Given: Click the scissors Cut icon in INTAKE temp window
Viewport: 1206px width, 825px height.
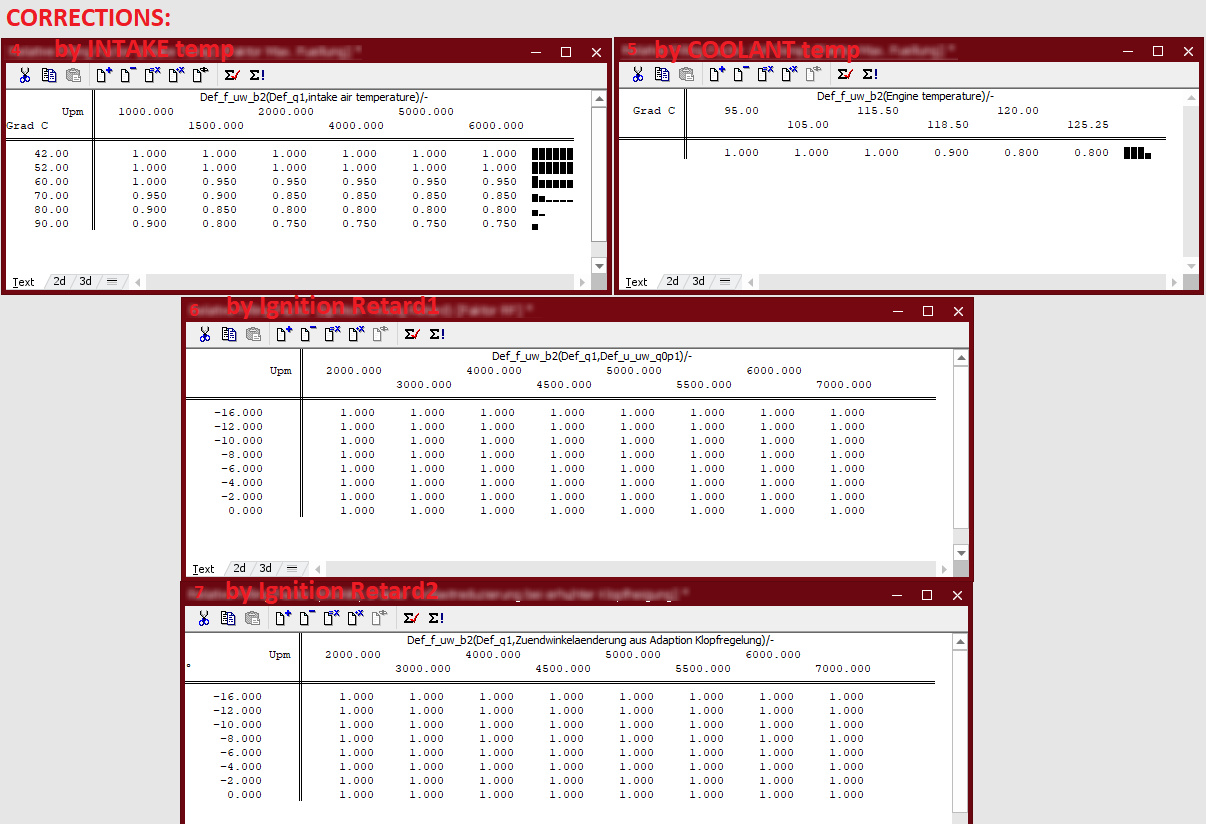Looking at the screenshot, I should (25, 75).
